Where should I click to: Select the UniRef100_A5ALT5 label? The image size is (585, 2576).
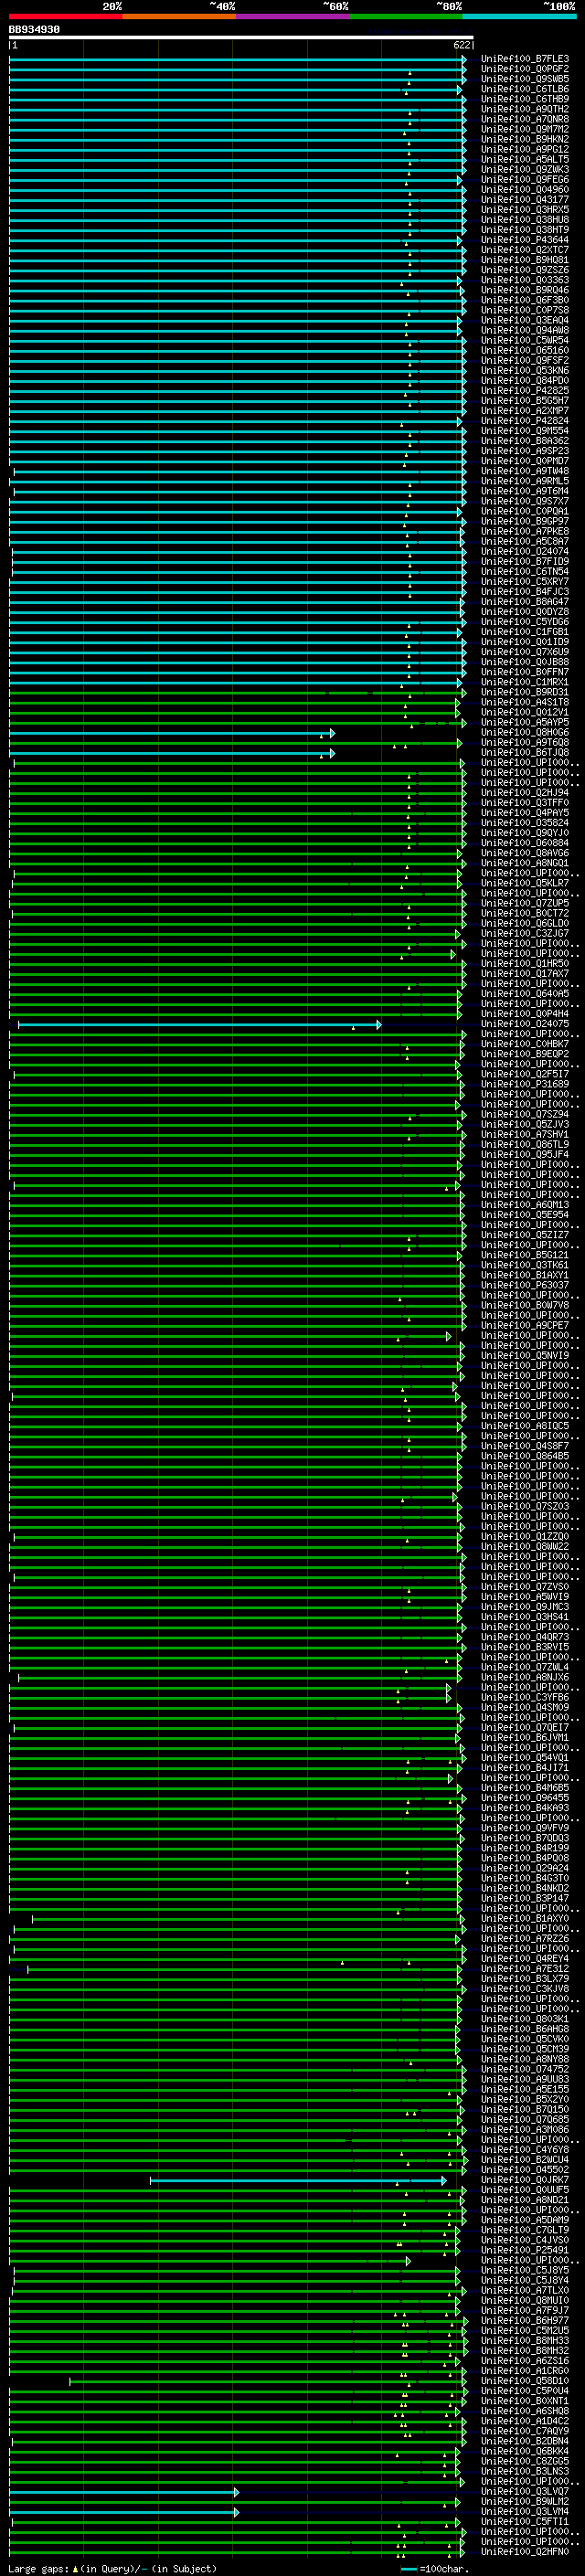(x=524, y=159)
